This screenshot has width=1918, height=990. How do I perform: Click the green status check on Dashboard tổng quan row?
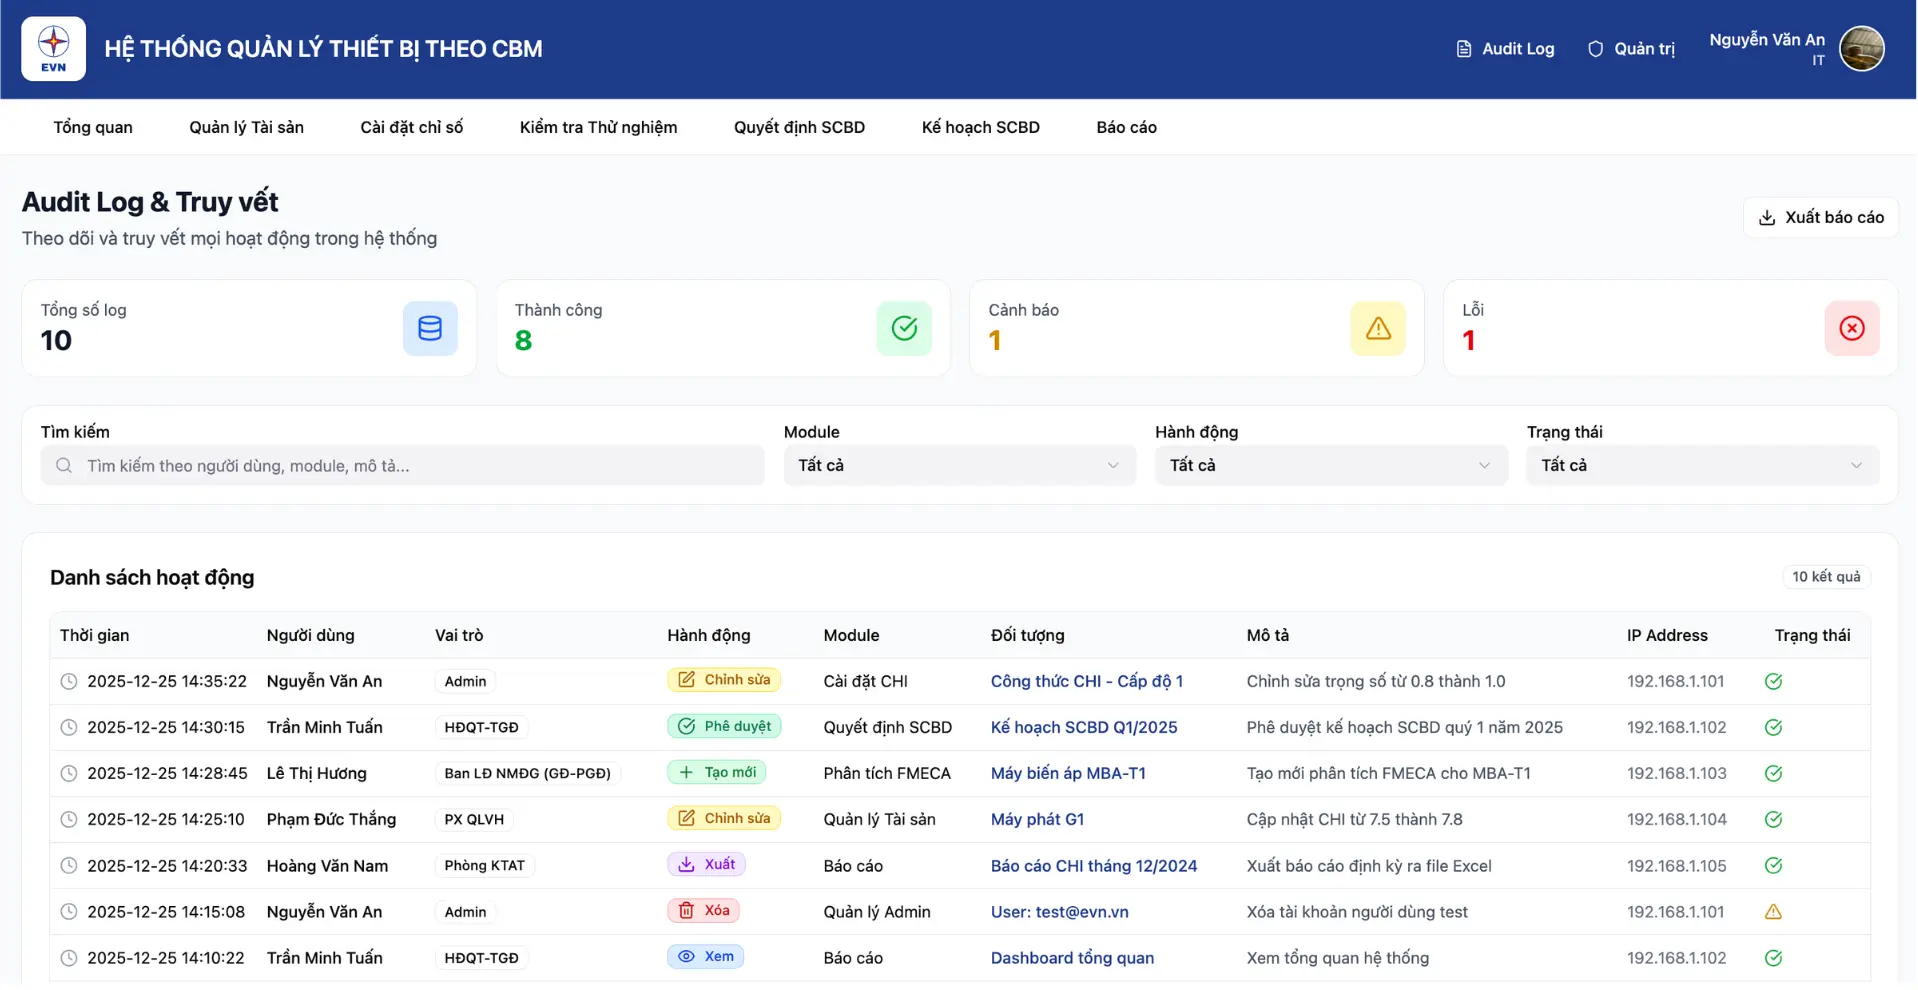[x=1774, y=957]
